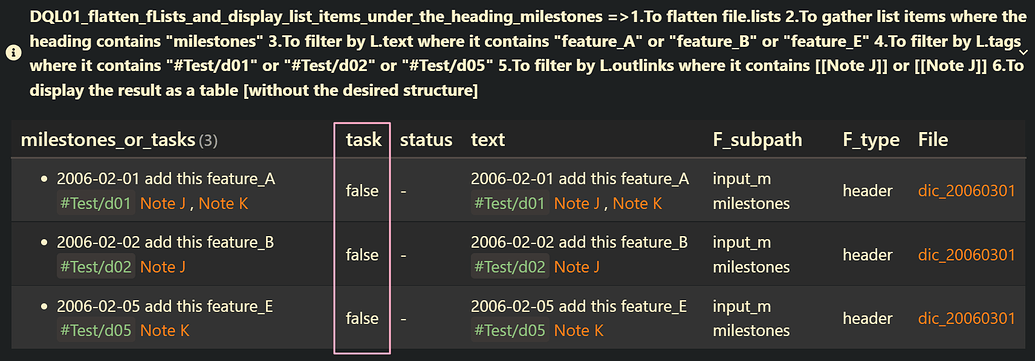Click the milestones_or_tasks column header

(108, 140)
